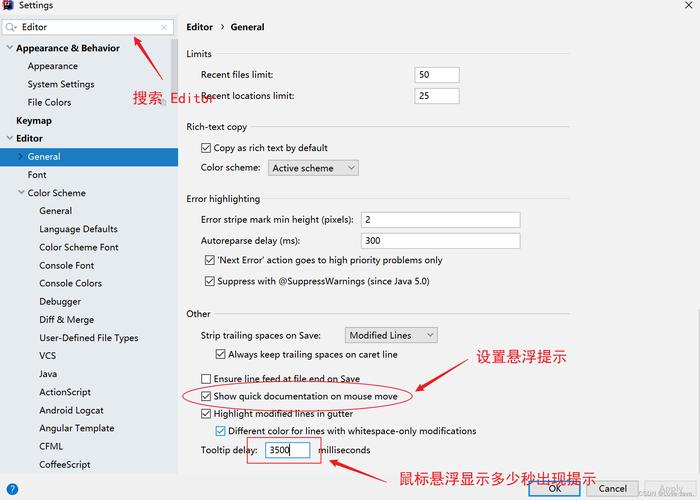Screen dimensions: 700x500
Task: Close the Settings dialog window
Action: click(x=688, y=5)
